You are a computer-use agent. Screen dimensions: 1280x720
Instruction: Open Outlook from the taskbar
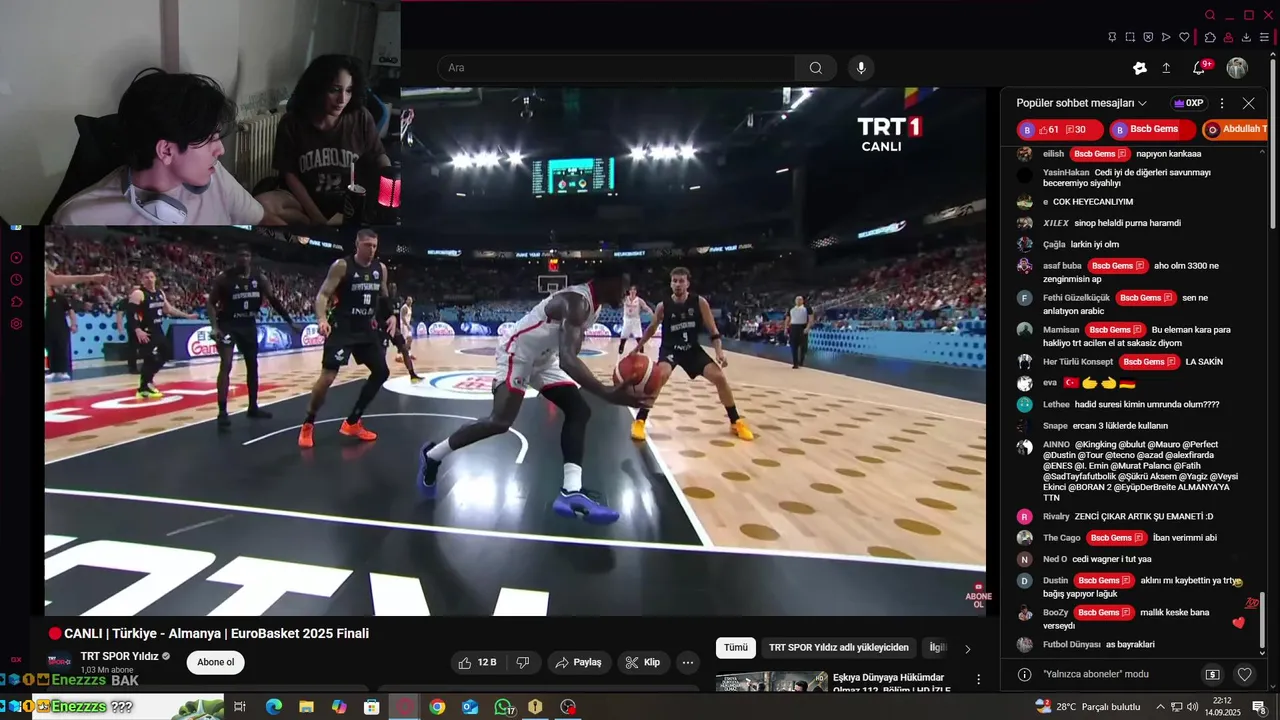click(470, 707)
